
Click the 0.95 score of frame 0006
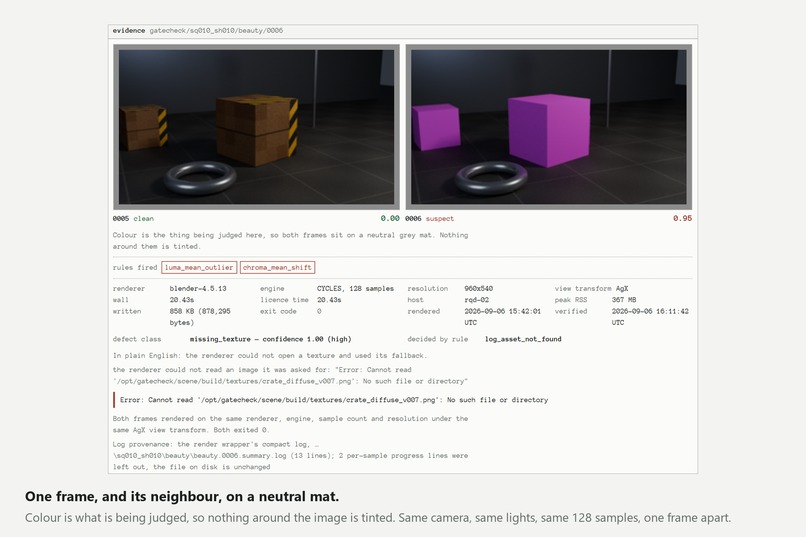coord(683,218)
